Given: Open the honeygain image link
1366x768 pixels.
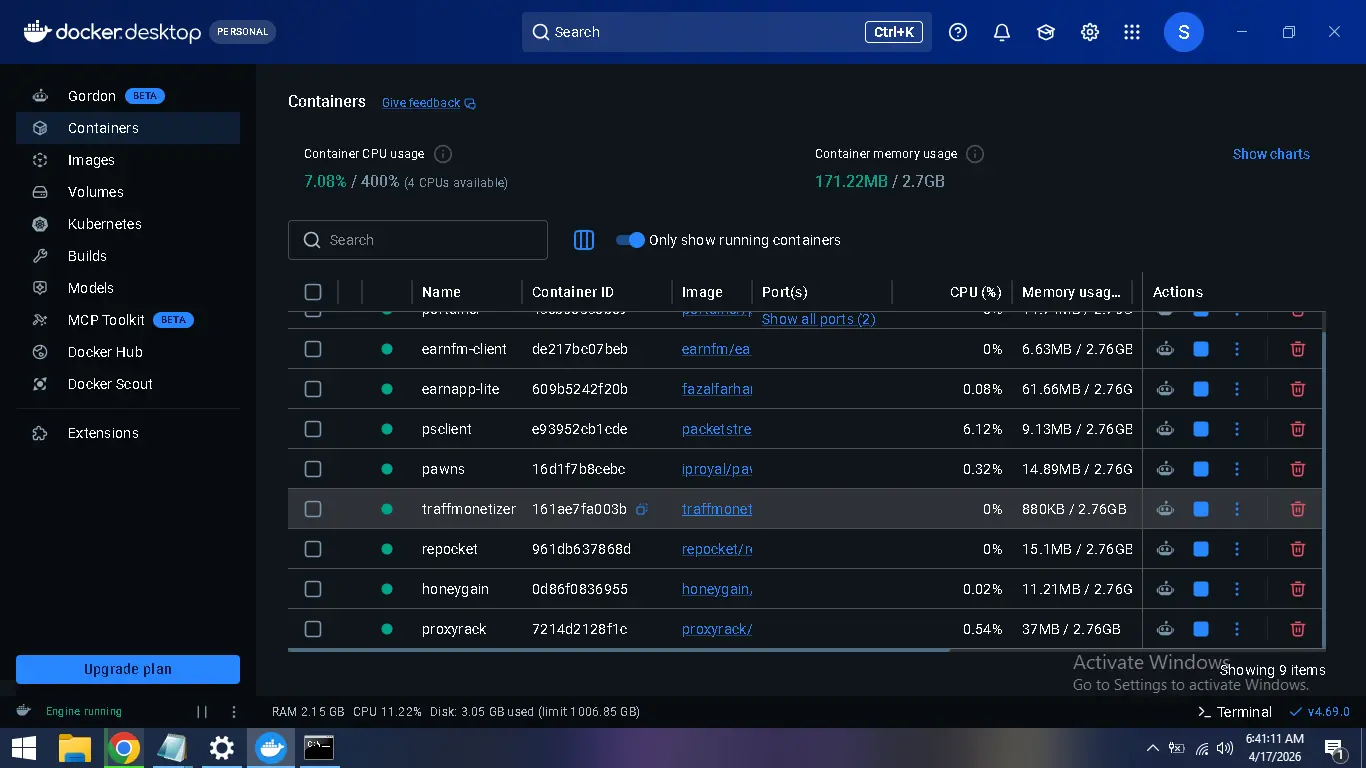Looking at the screenshot, I should point(717,589).
